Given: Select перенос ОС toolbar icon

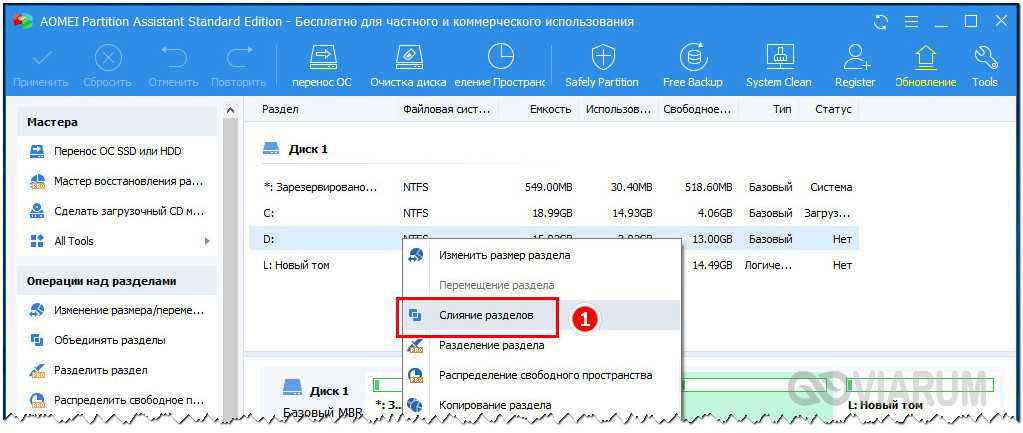Looking at the screenshot, I should 321,58.
